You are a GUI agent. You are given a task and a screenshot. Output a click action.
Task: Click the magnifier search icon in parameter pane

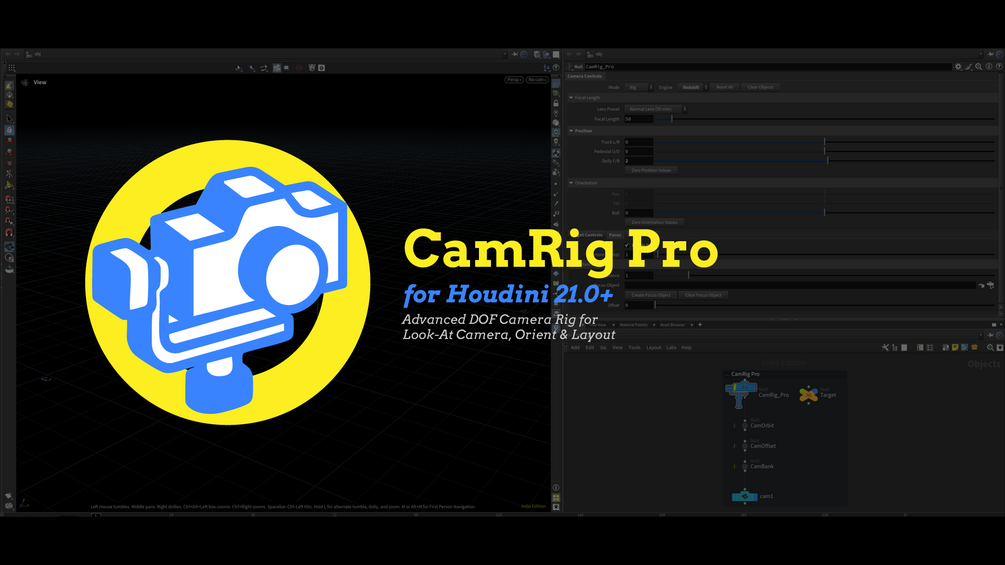979,67
